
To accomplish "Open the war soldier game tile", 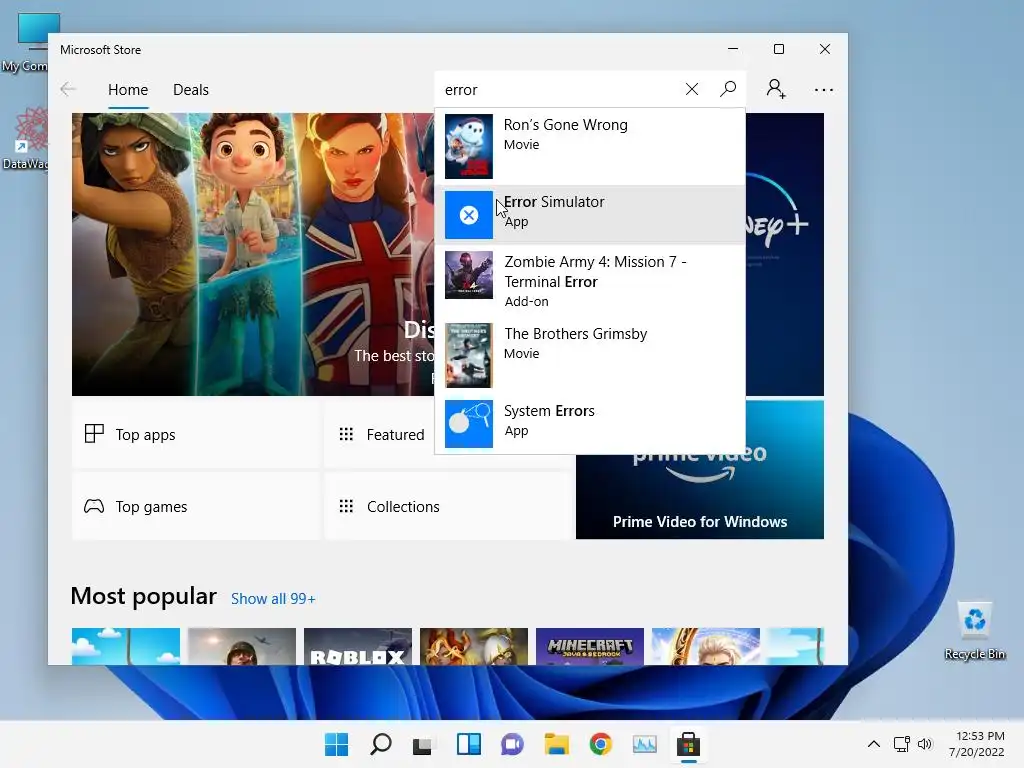I will point(242,647).
